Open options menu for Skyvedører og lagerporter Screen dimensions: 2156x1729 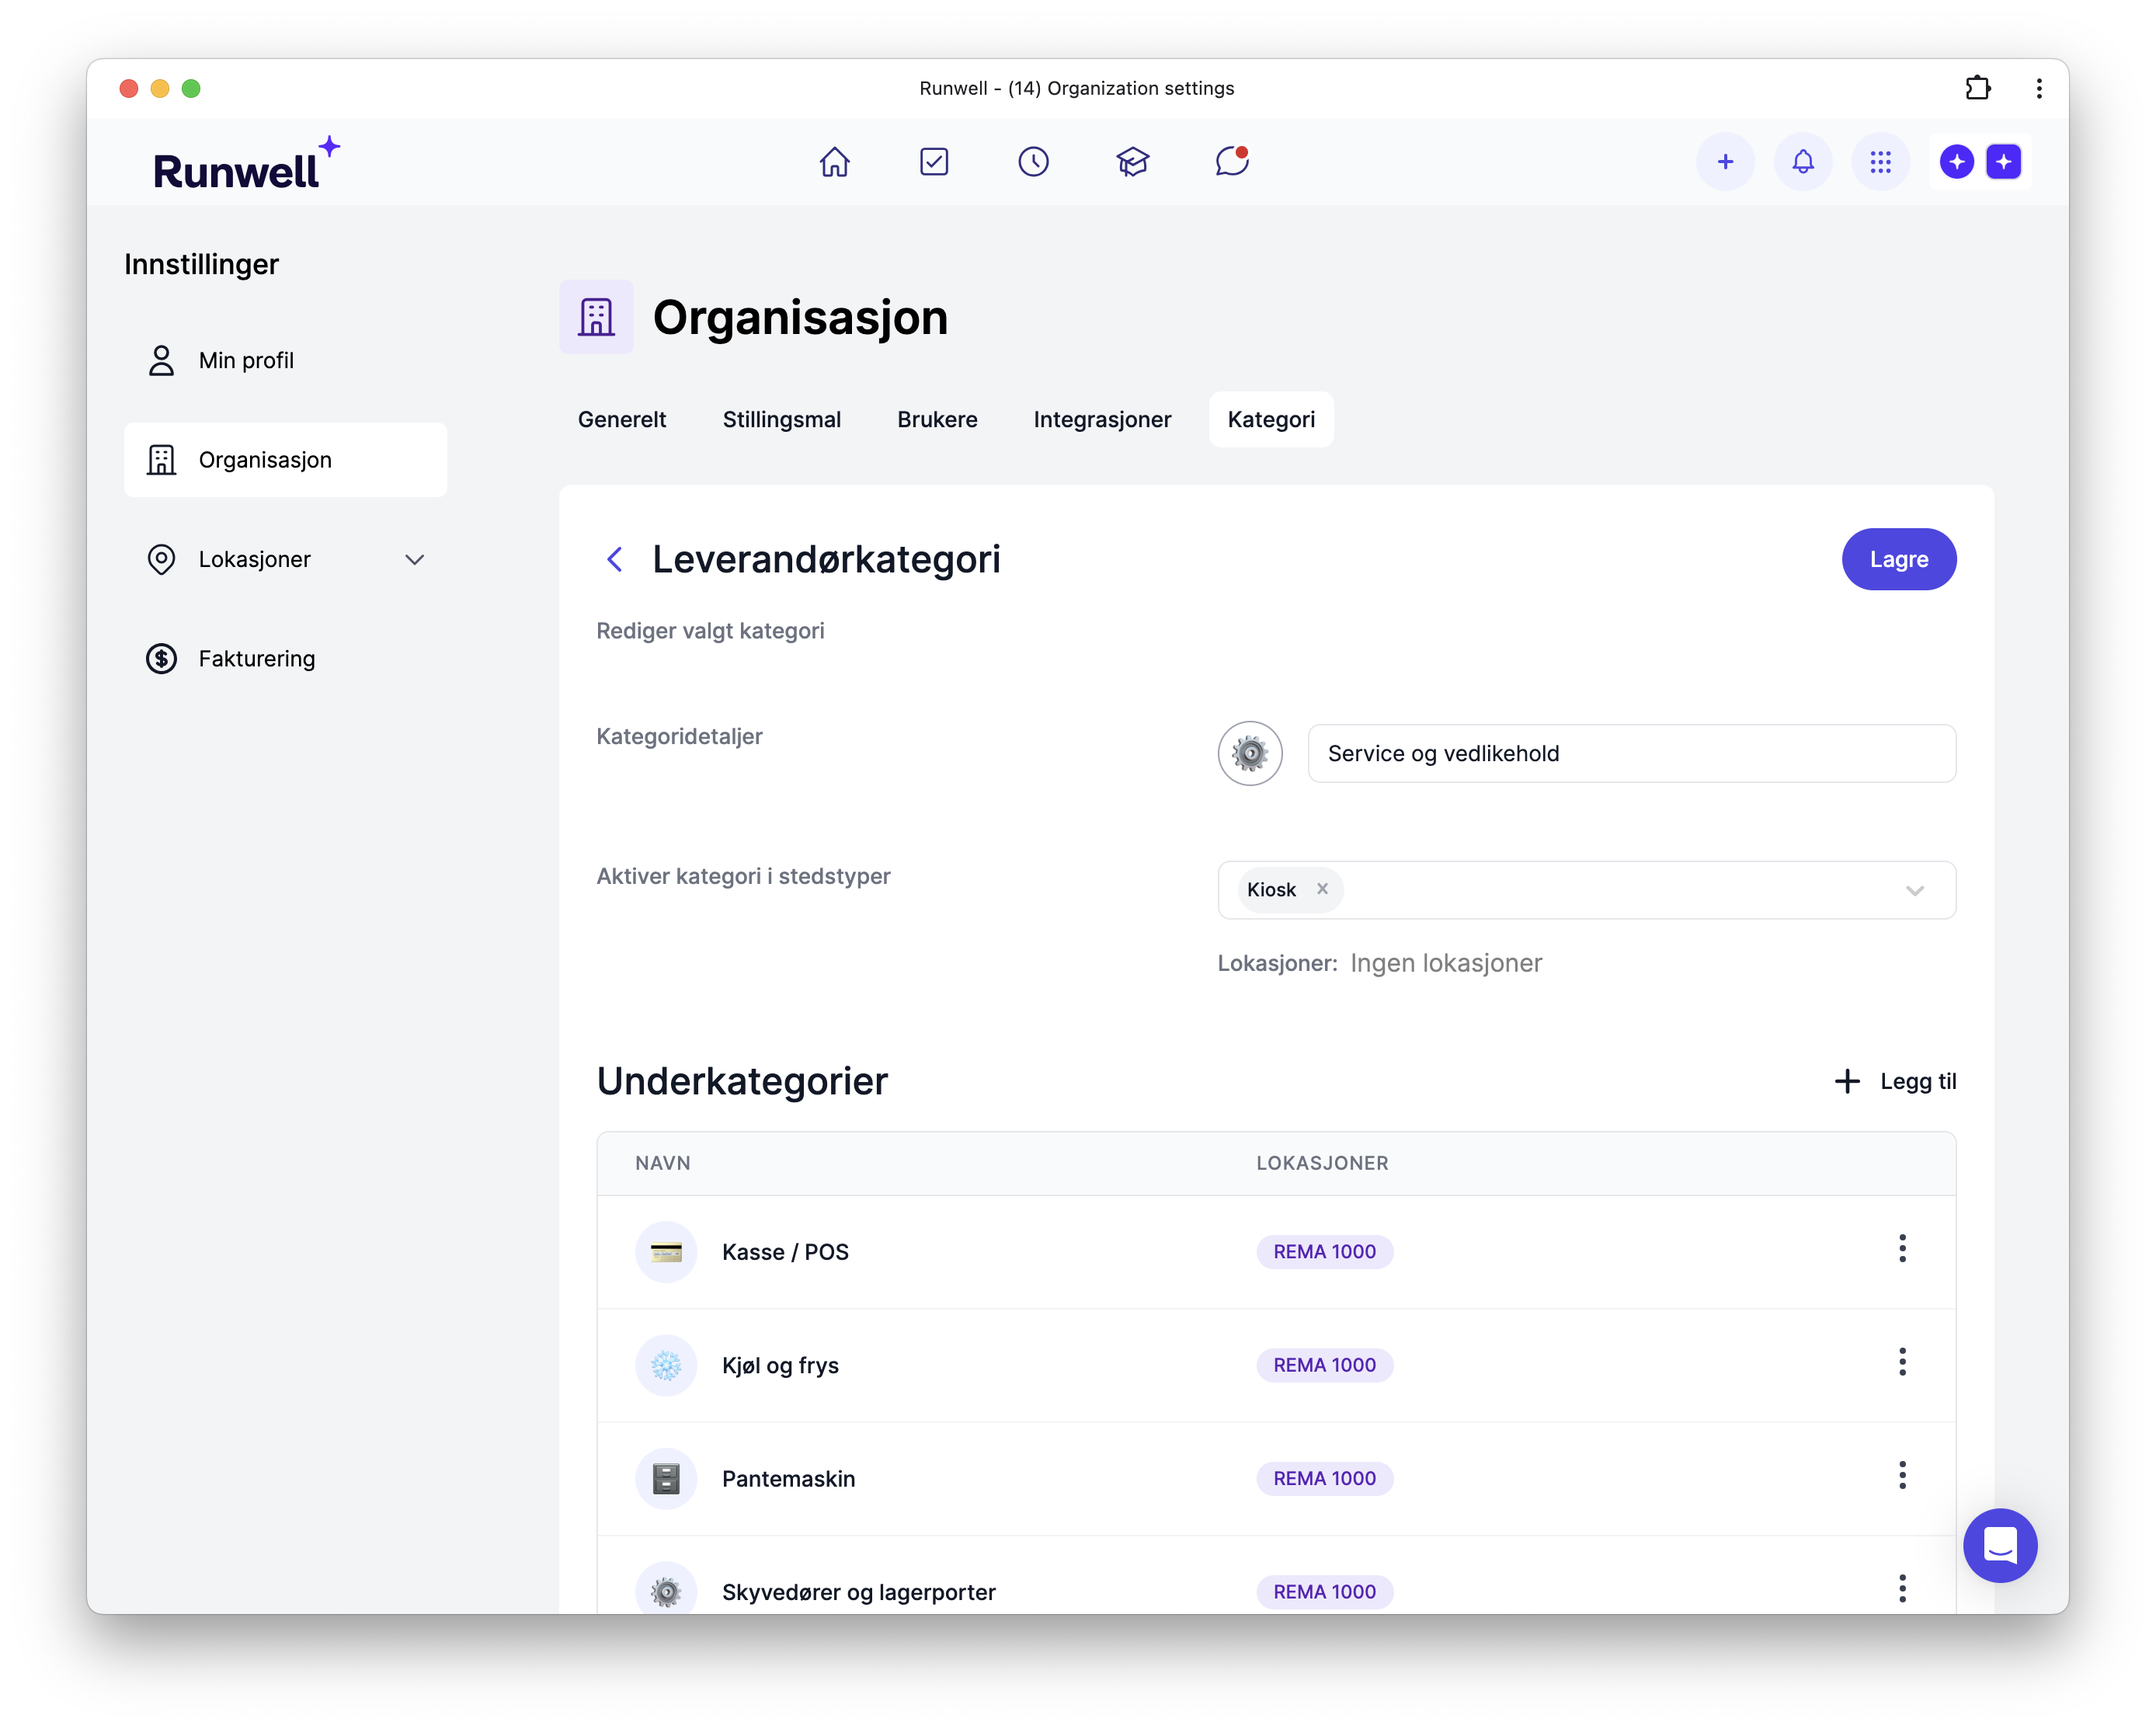click(1902, 1588)
